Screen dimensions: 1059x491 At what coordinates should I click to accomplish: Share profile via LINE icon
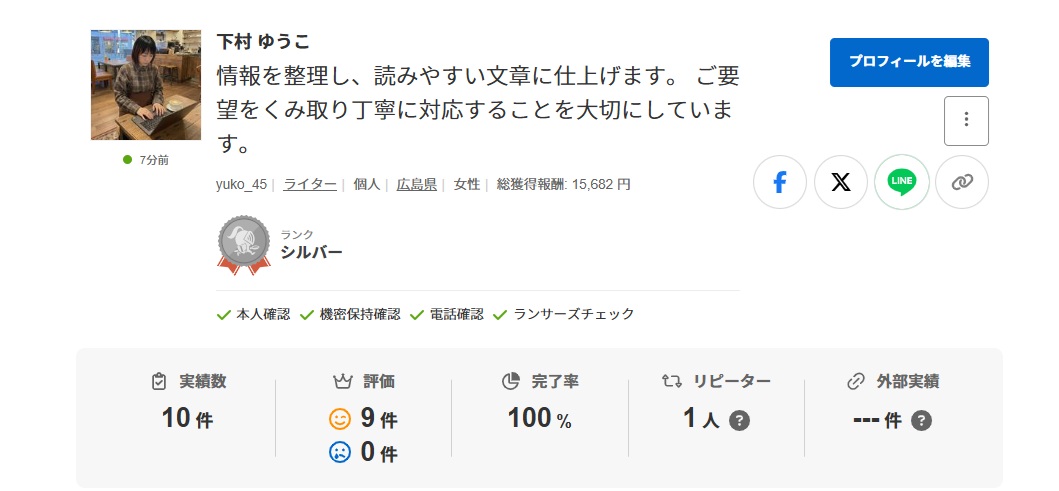click(901, 182)
